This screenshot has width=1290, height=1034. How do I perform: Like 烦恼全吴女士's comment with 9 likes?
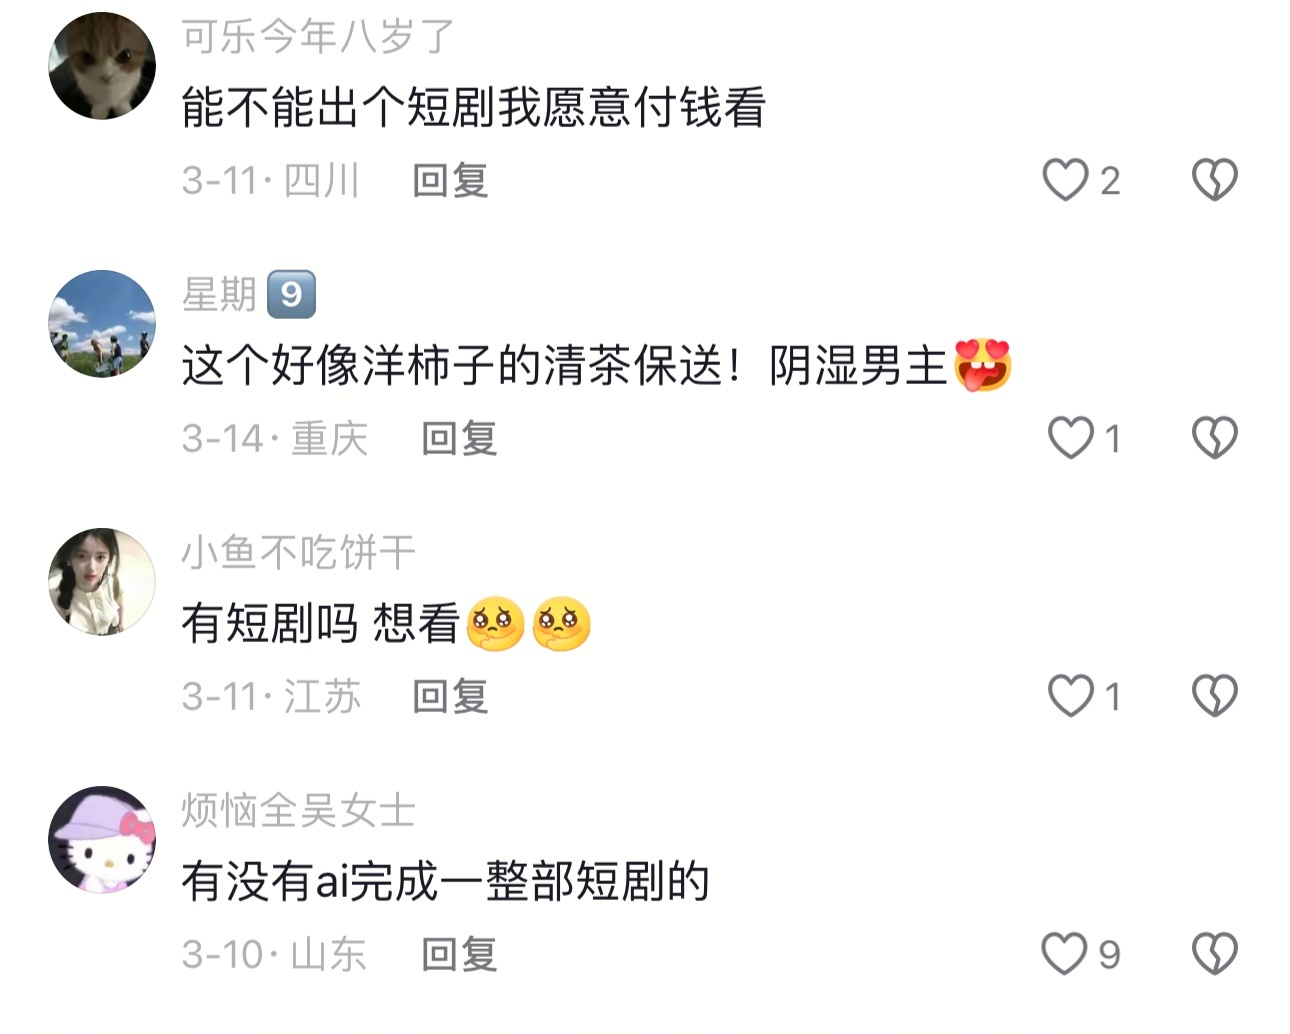tap(1065, 954)
